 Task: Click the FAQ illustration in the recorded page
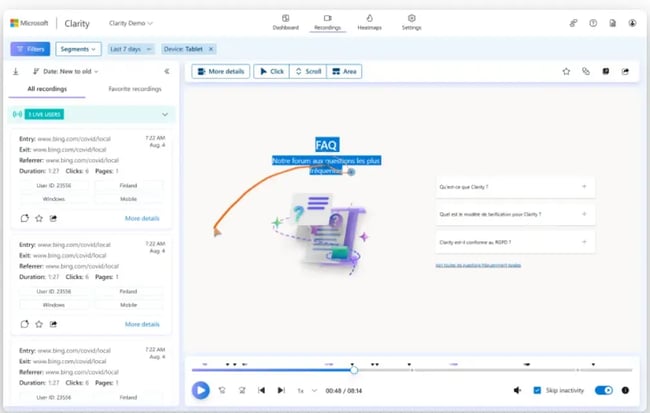click(x=321, y=234)
